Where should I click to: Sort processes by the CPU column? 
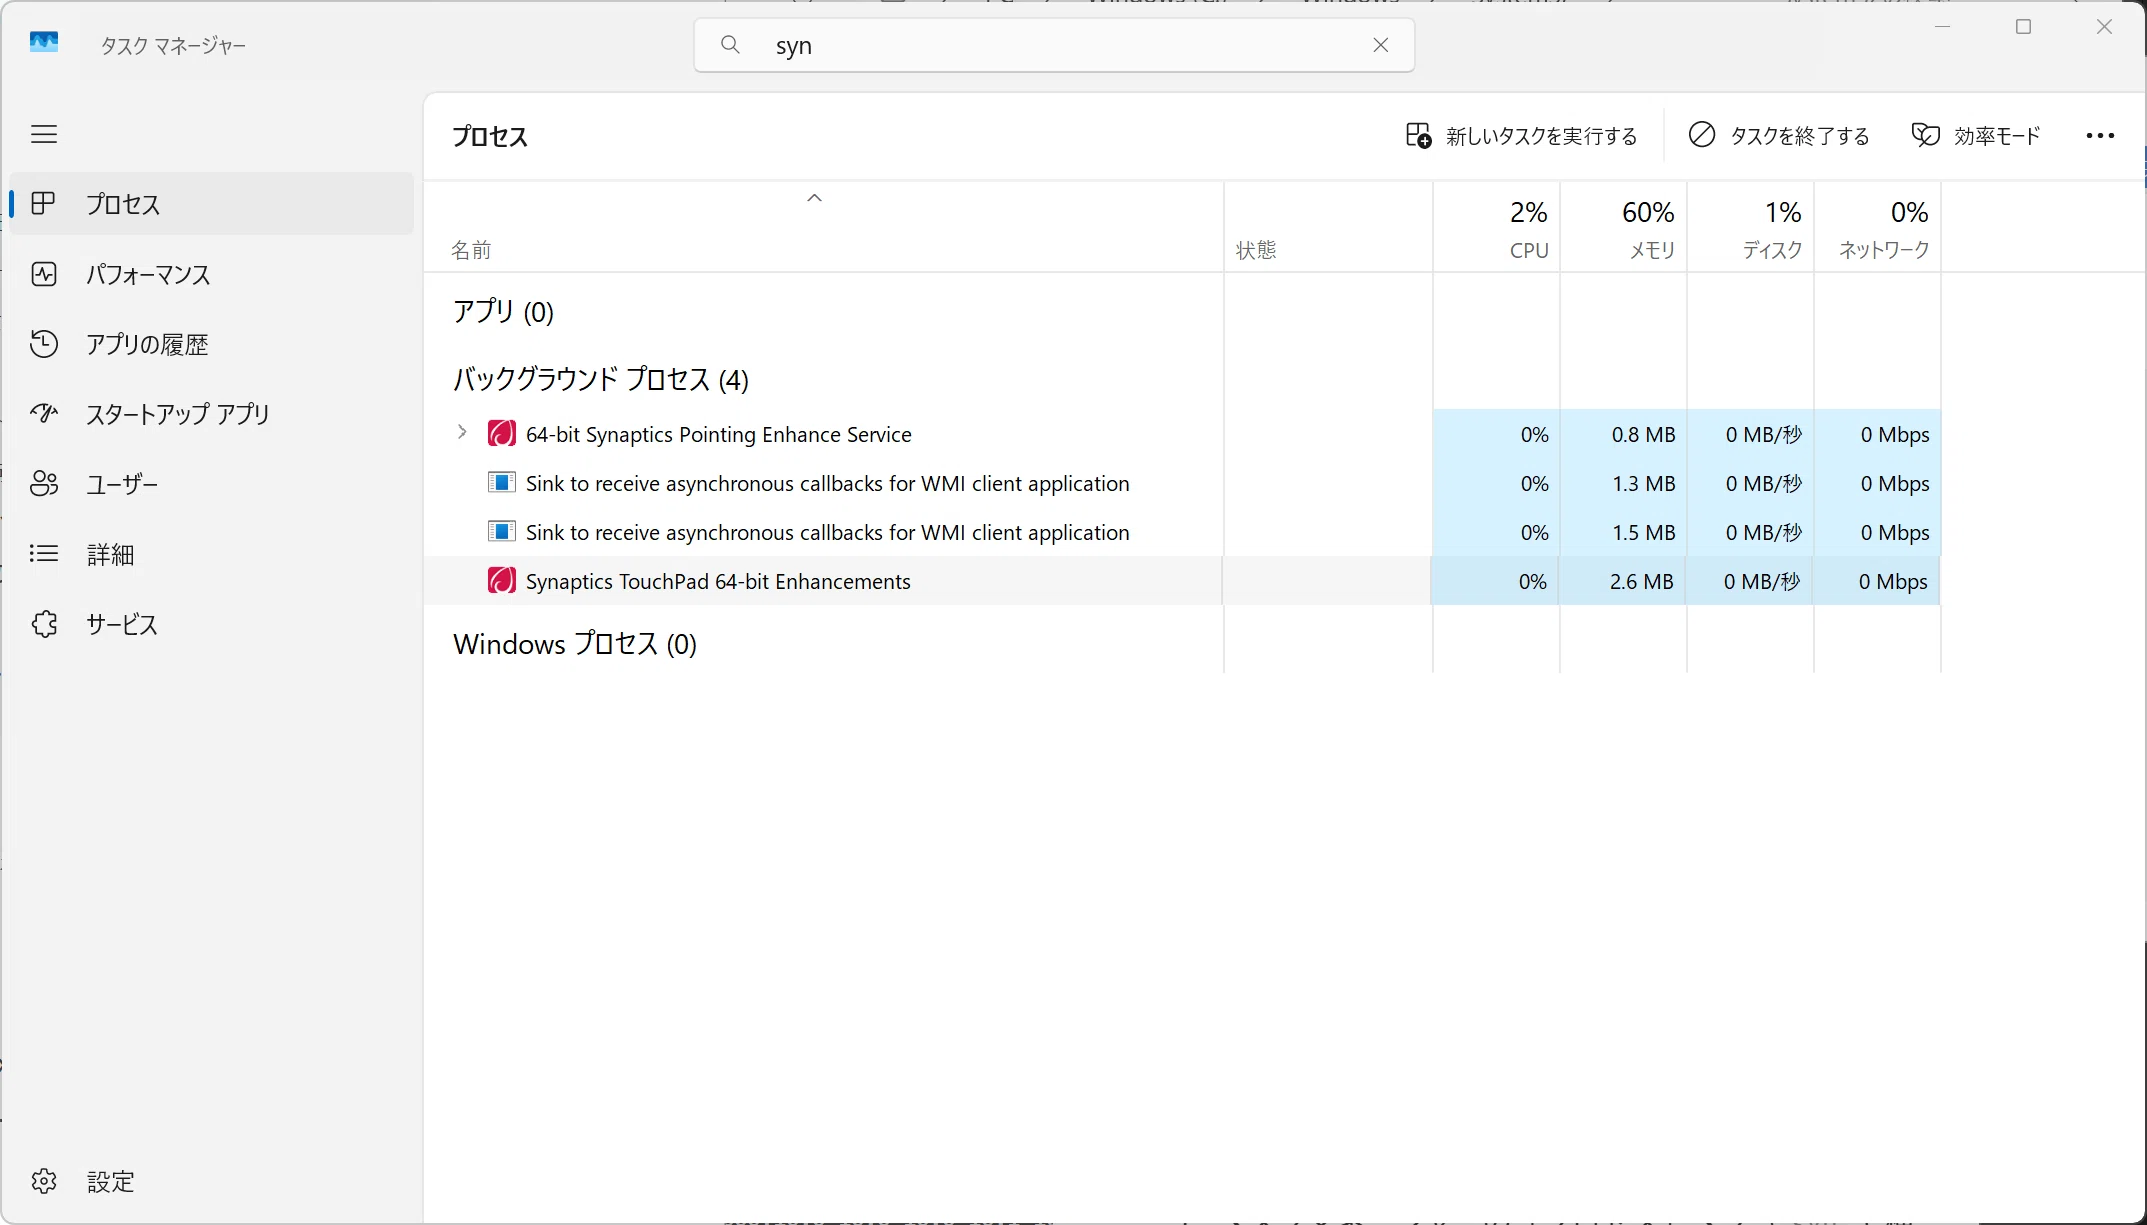(x=1496, y=228)
